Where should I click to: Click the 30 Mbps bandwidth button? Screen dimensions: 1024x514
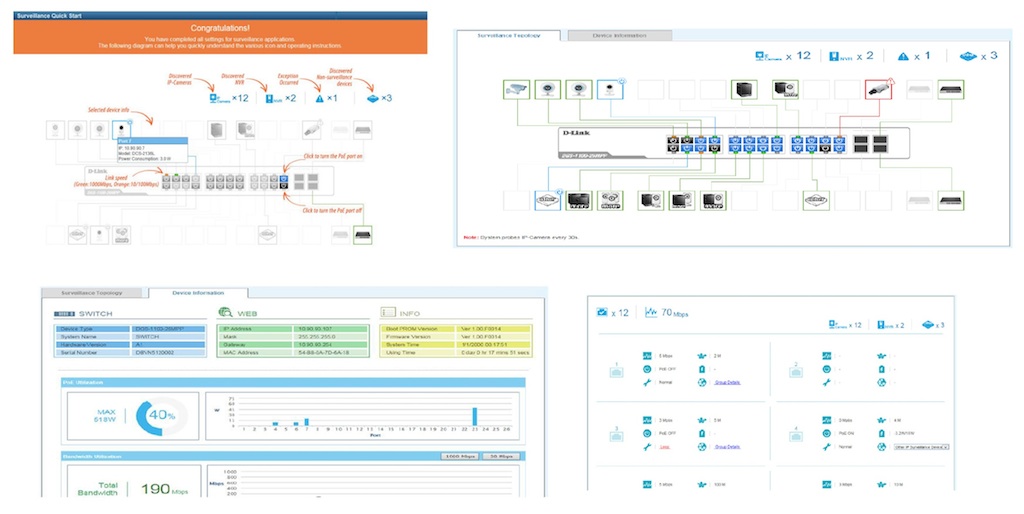[501, 455]
